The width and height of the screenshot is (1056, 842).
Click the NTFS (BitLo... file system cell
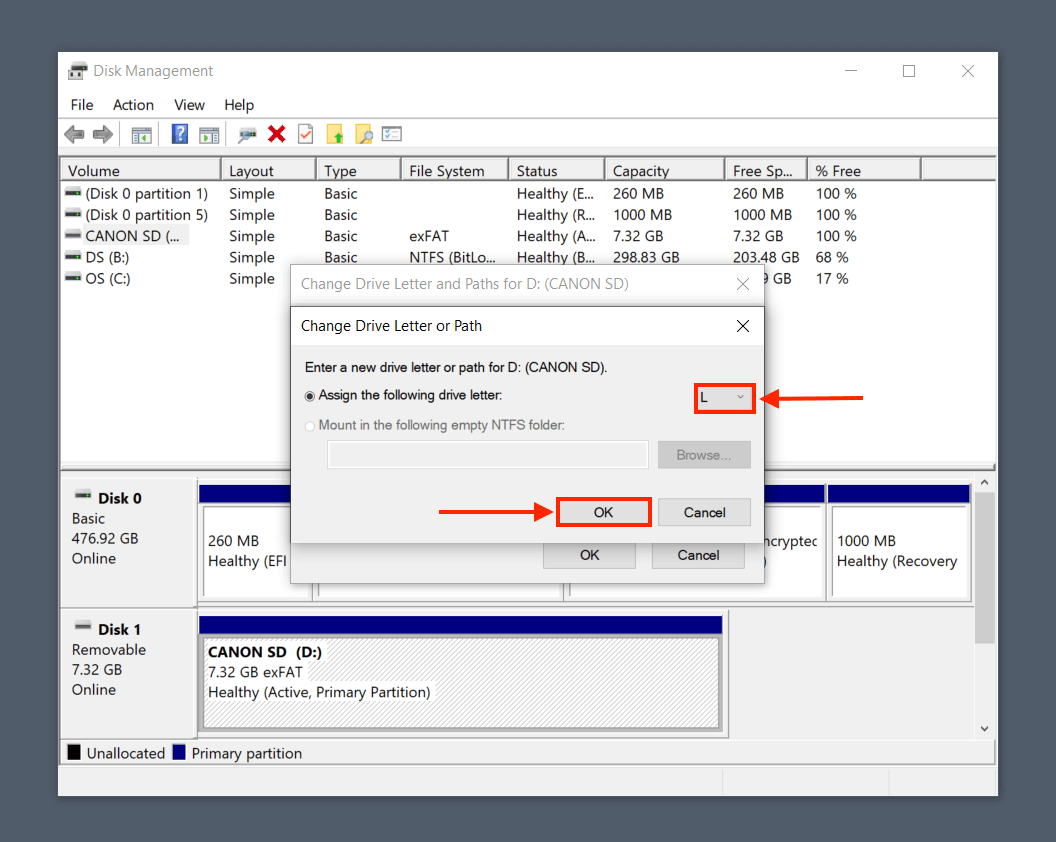click(x=453, y=257)
